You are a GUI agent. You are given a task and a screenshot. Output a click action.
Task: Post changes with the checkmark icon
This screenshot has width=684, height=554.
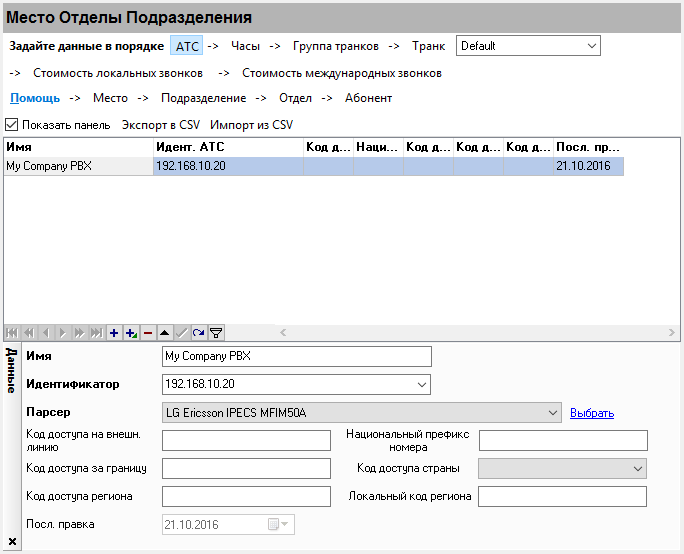click(182, 333)
